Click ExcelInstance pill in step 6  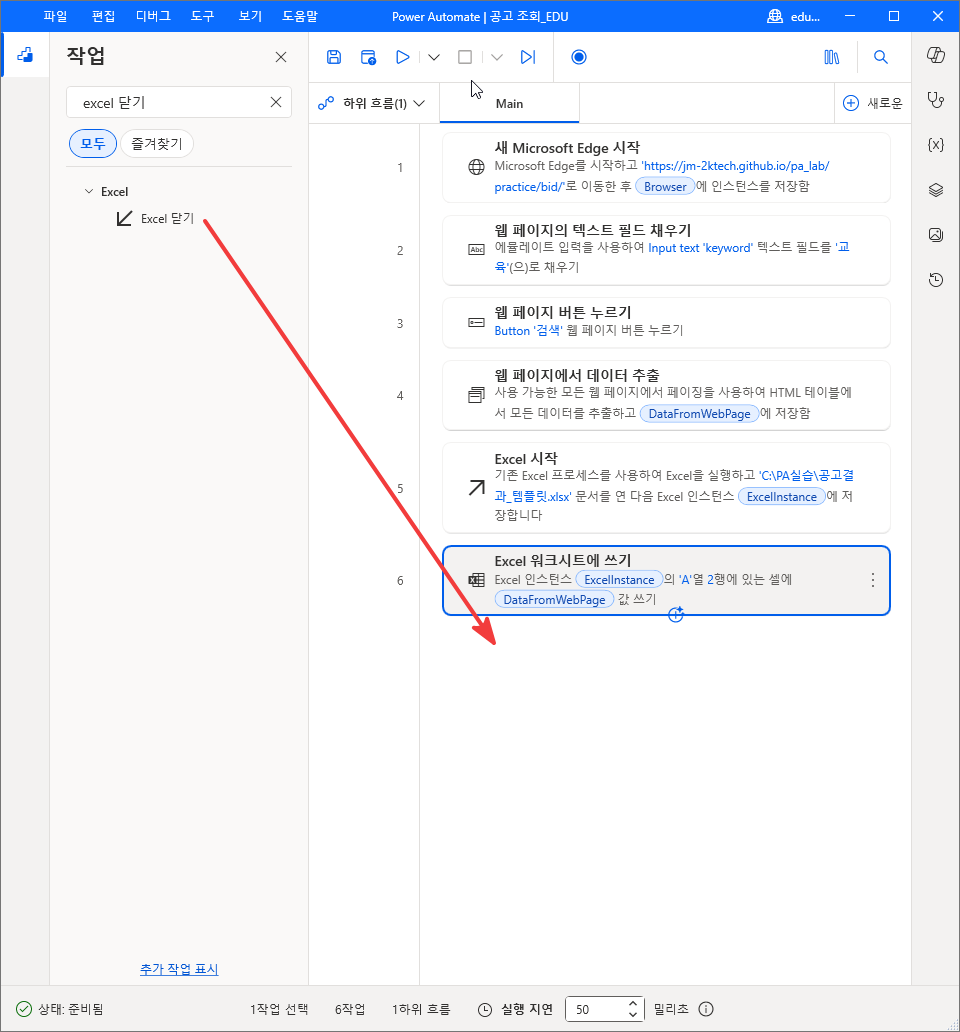[619, 579]
